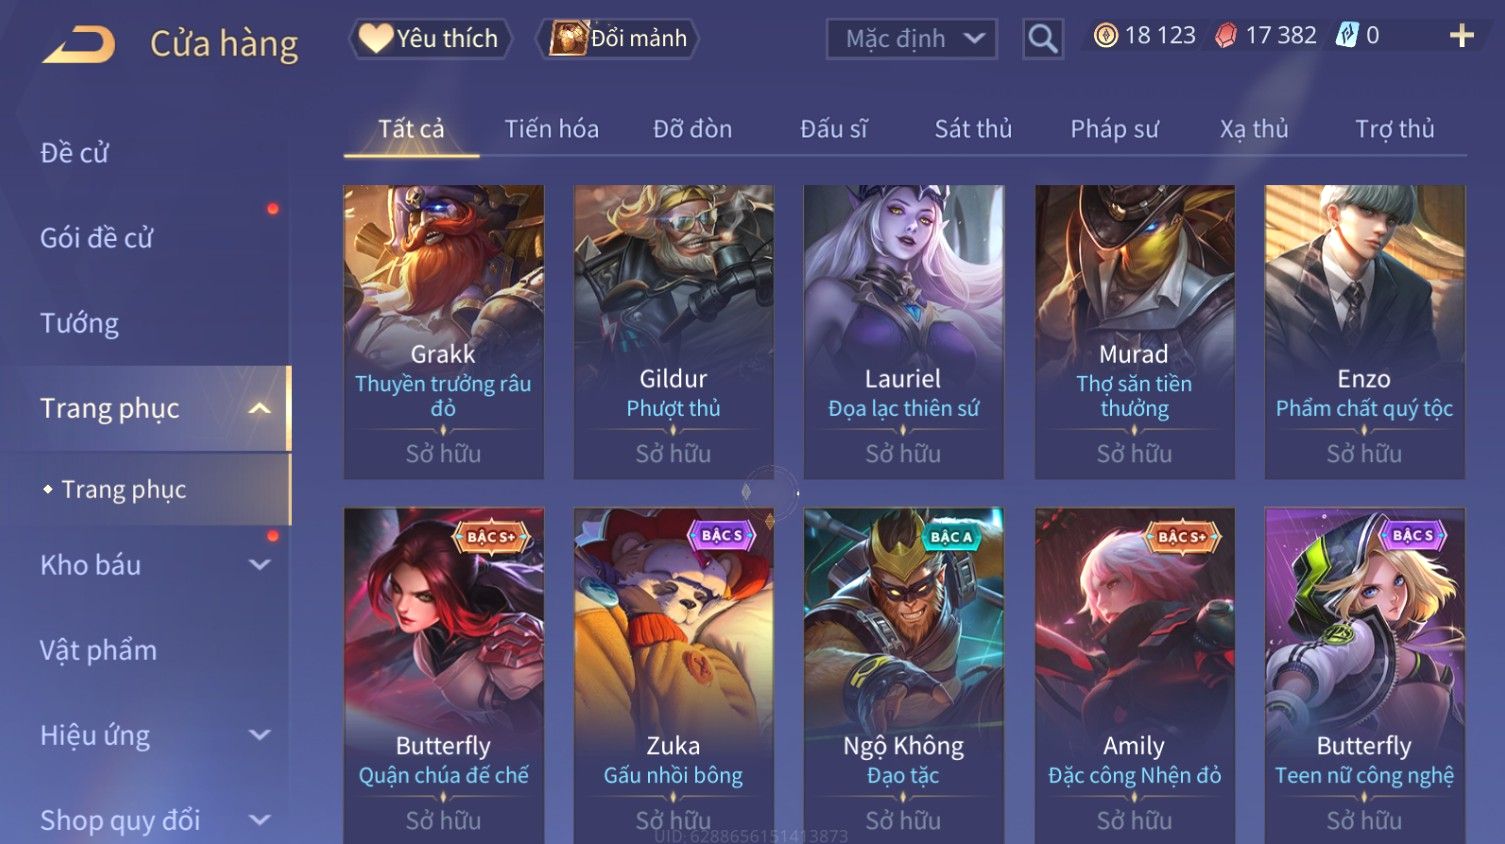This screenshot has width=1505, height=844.
Task: Tap the gold coin currency icon
Action: tap(1105, 36)
